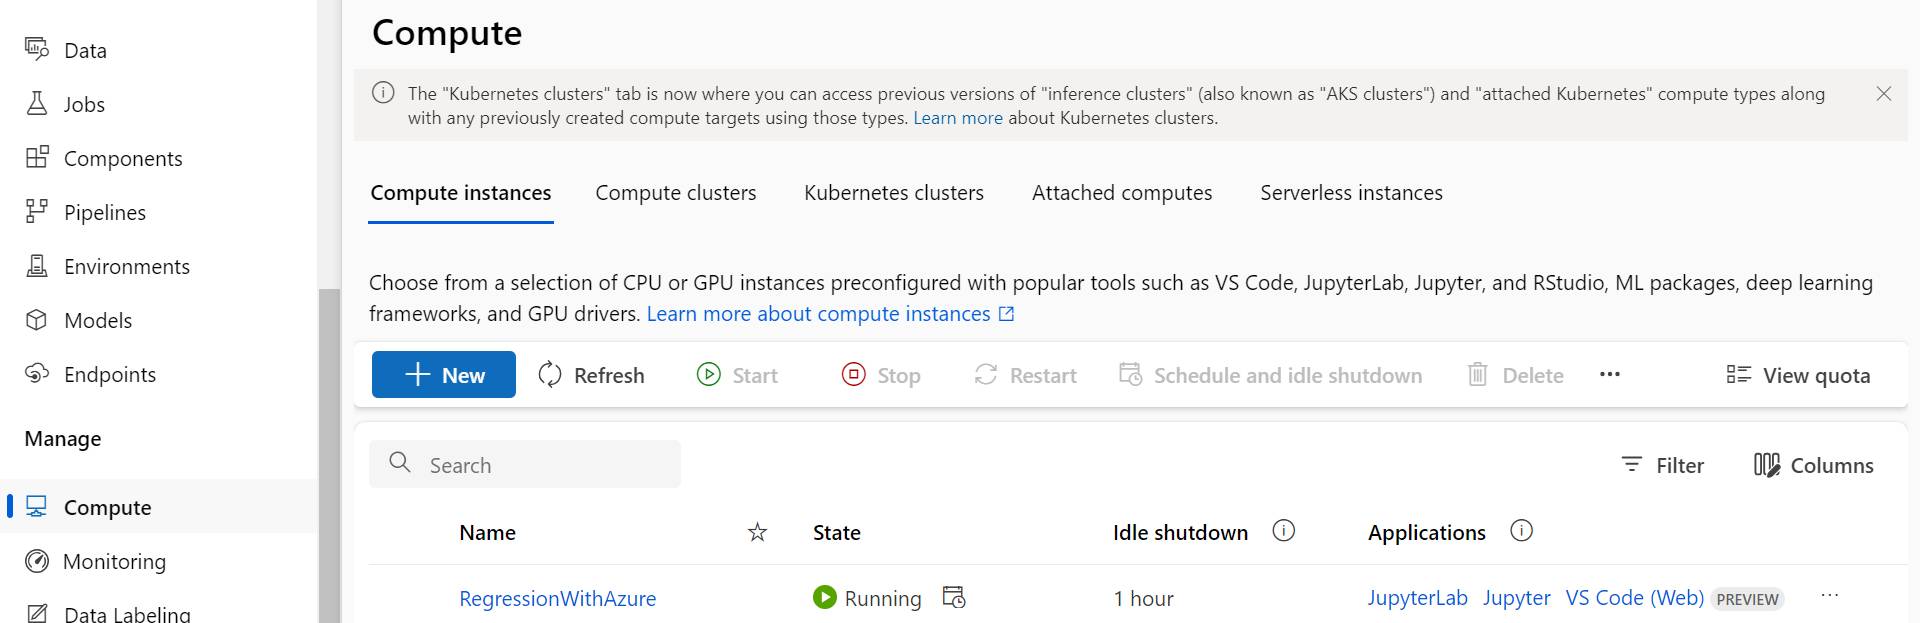Switch to the Attached computes tab

(1122, 193)
